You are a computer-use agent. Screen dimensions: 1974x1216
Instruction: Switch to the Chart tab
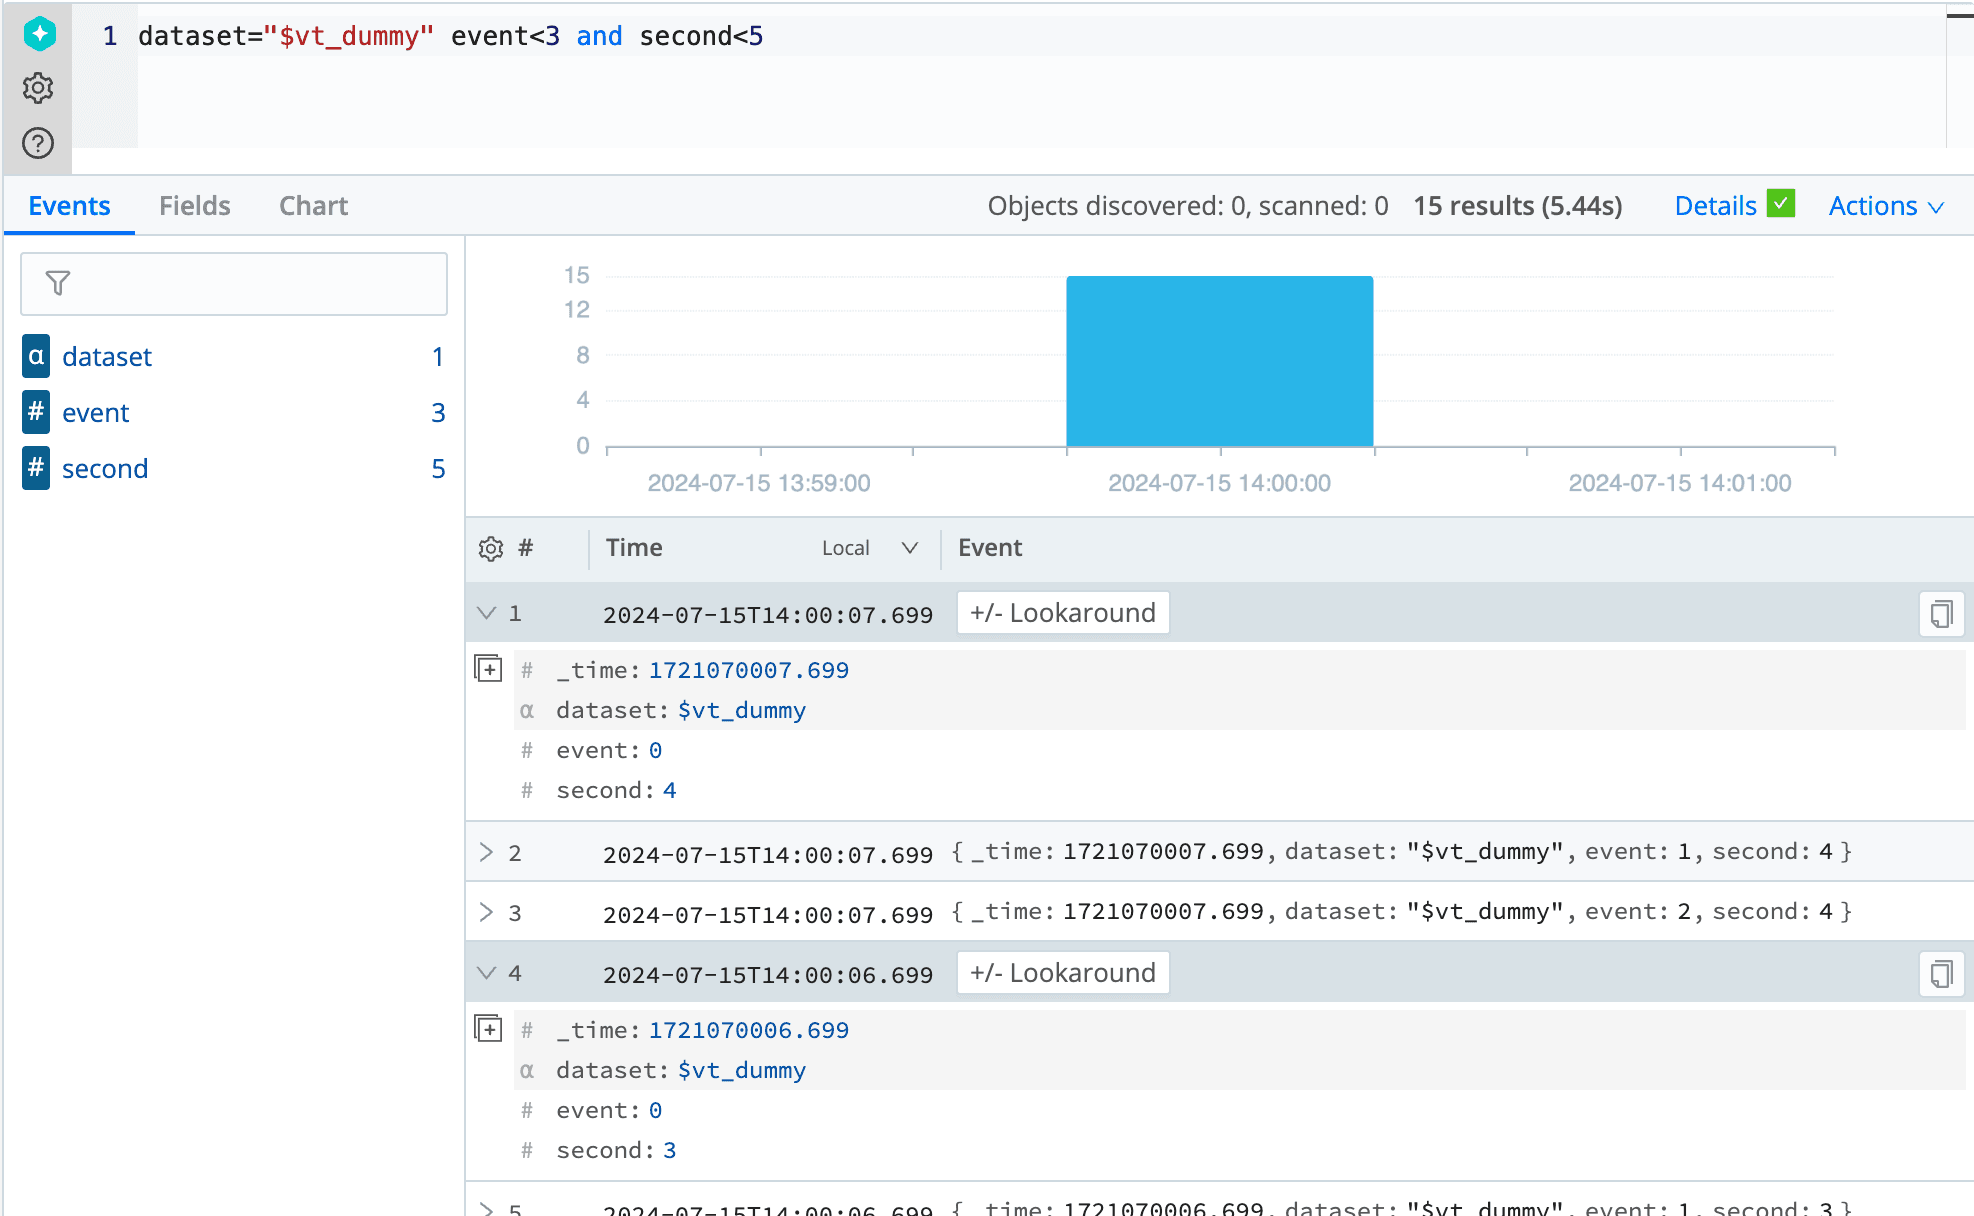point(313,206)
